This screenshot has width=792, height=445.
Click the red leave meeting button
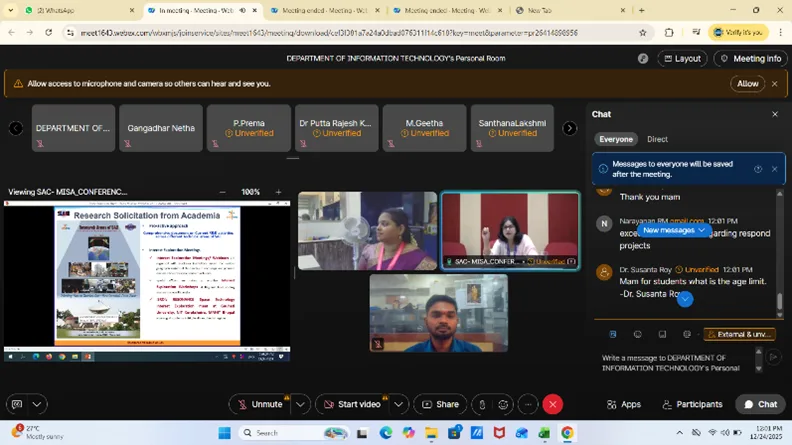pyautogui.click(x=553, y=404)
